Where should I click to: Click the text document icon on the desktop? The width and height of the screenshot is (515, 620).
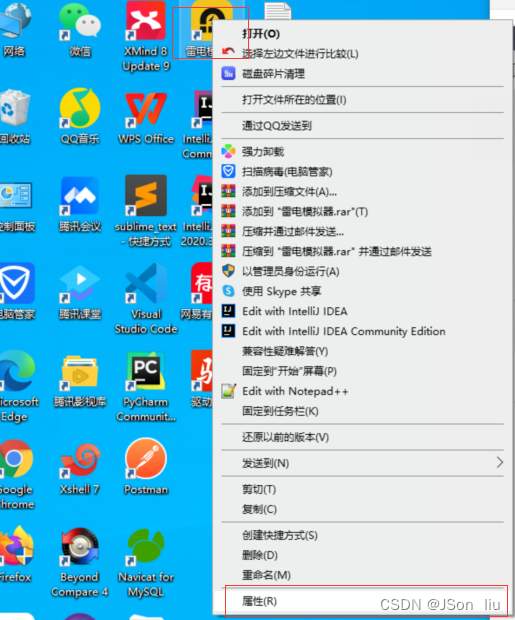coord(278,11)
